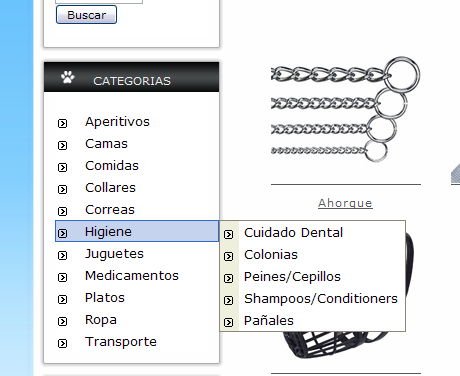Choose Peines/Cepillos in the submenu
The height and width of the screenshot is (376, 460).
(292, 277)
